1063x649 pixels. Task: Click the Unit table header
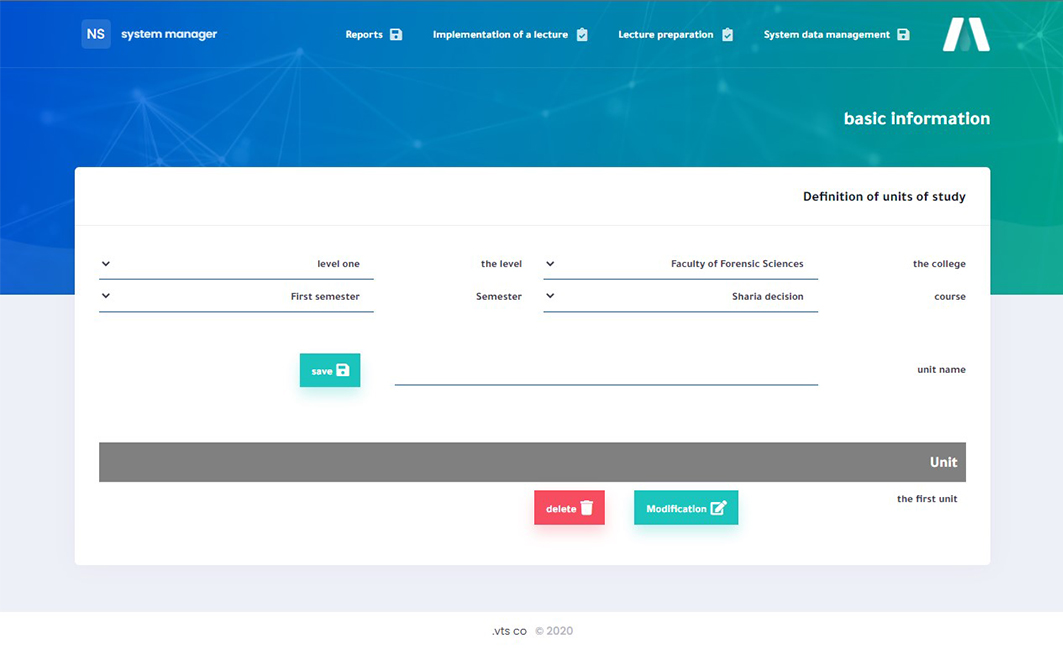point(532,463)
